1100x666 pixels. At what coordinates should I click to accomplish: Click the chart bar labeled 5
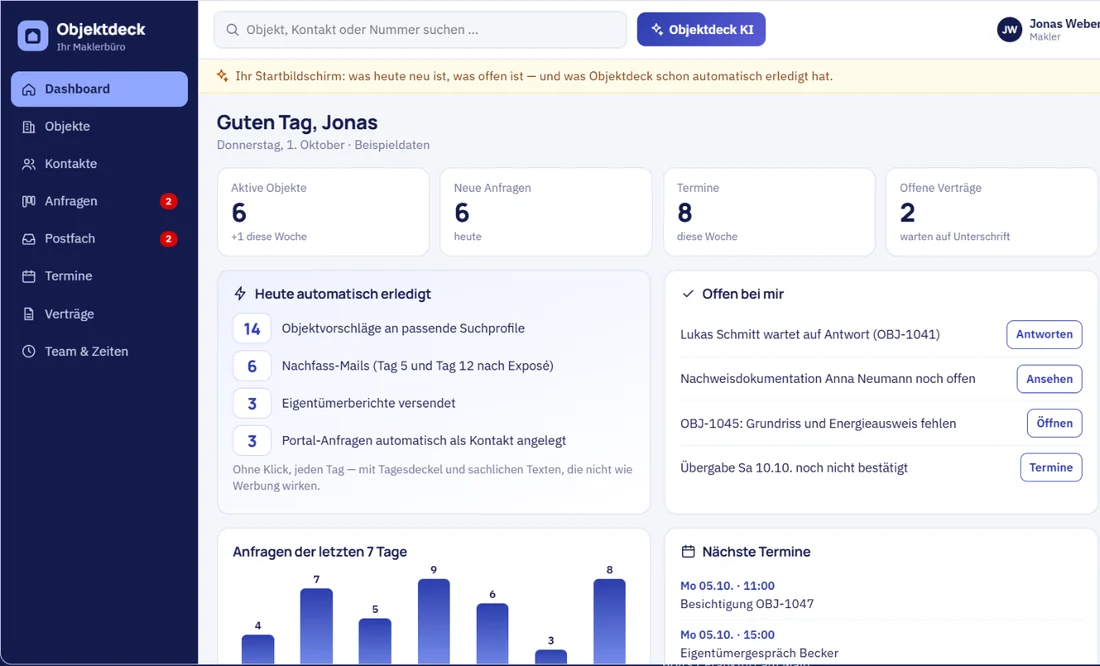(375, 641)
